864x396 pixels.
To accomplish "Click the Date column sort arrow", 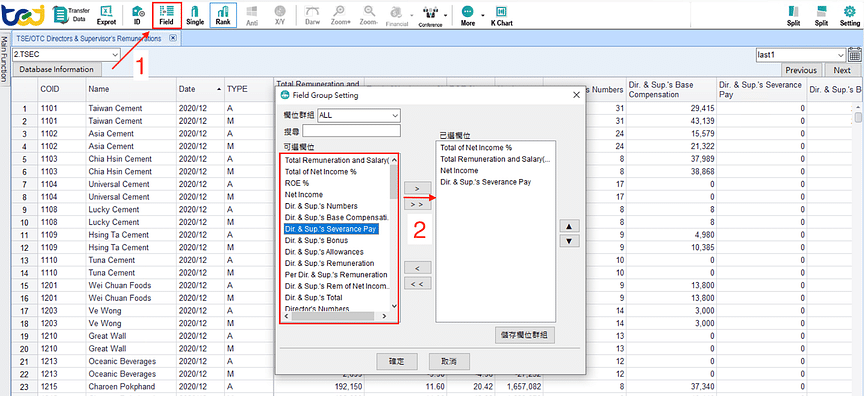I will point(219,89).
